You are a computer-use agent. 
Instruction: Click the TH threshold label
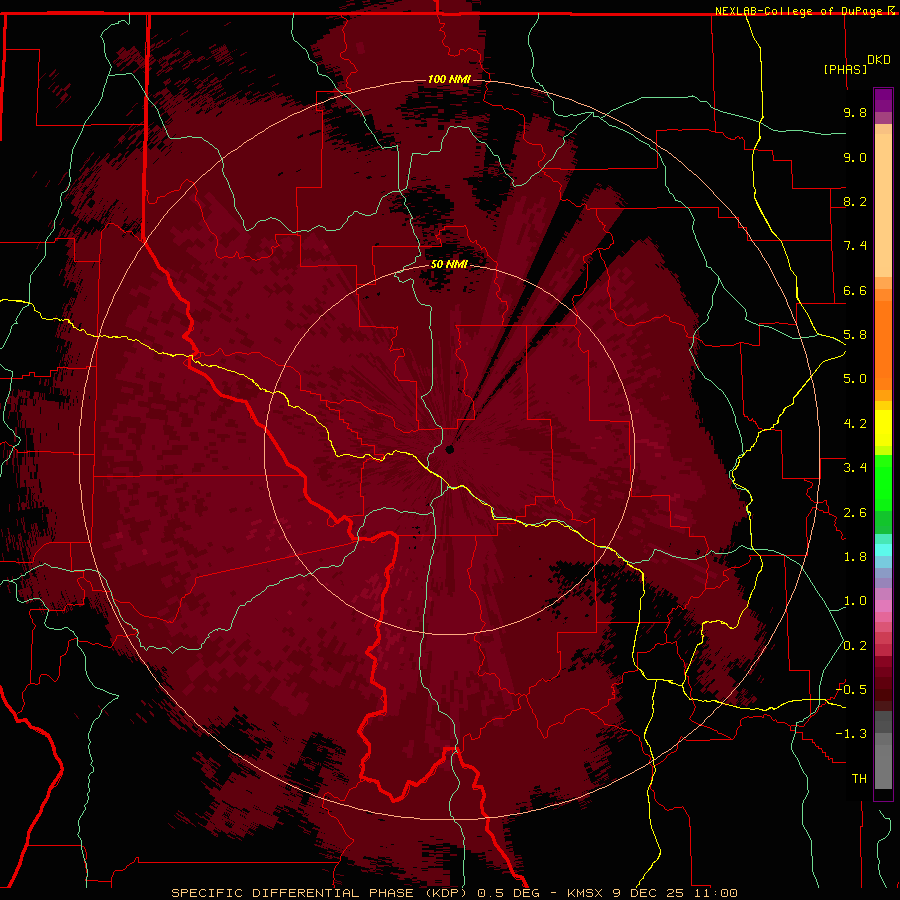tap(859, 779)
